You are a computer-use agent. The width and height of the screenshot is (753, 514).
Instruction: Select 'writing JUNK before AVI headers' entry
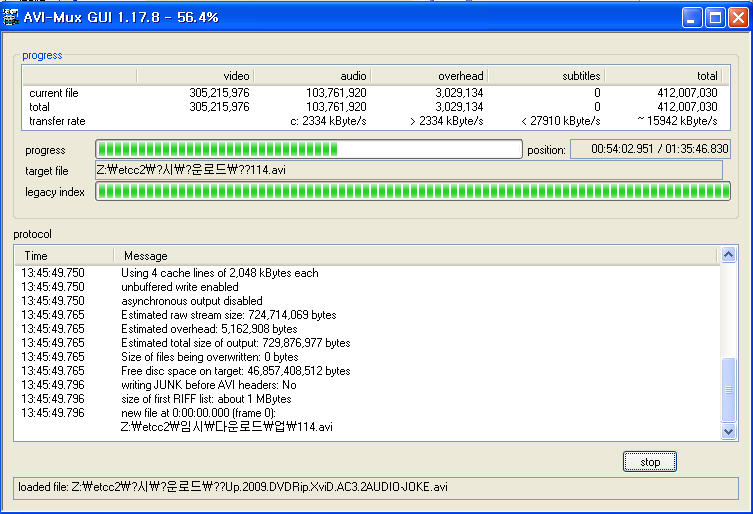[208, 385]
